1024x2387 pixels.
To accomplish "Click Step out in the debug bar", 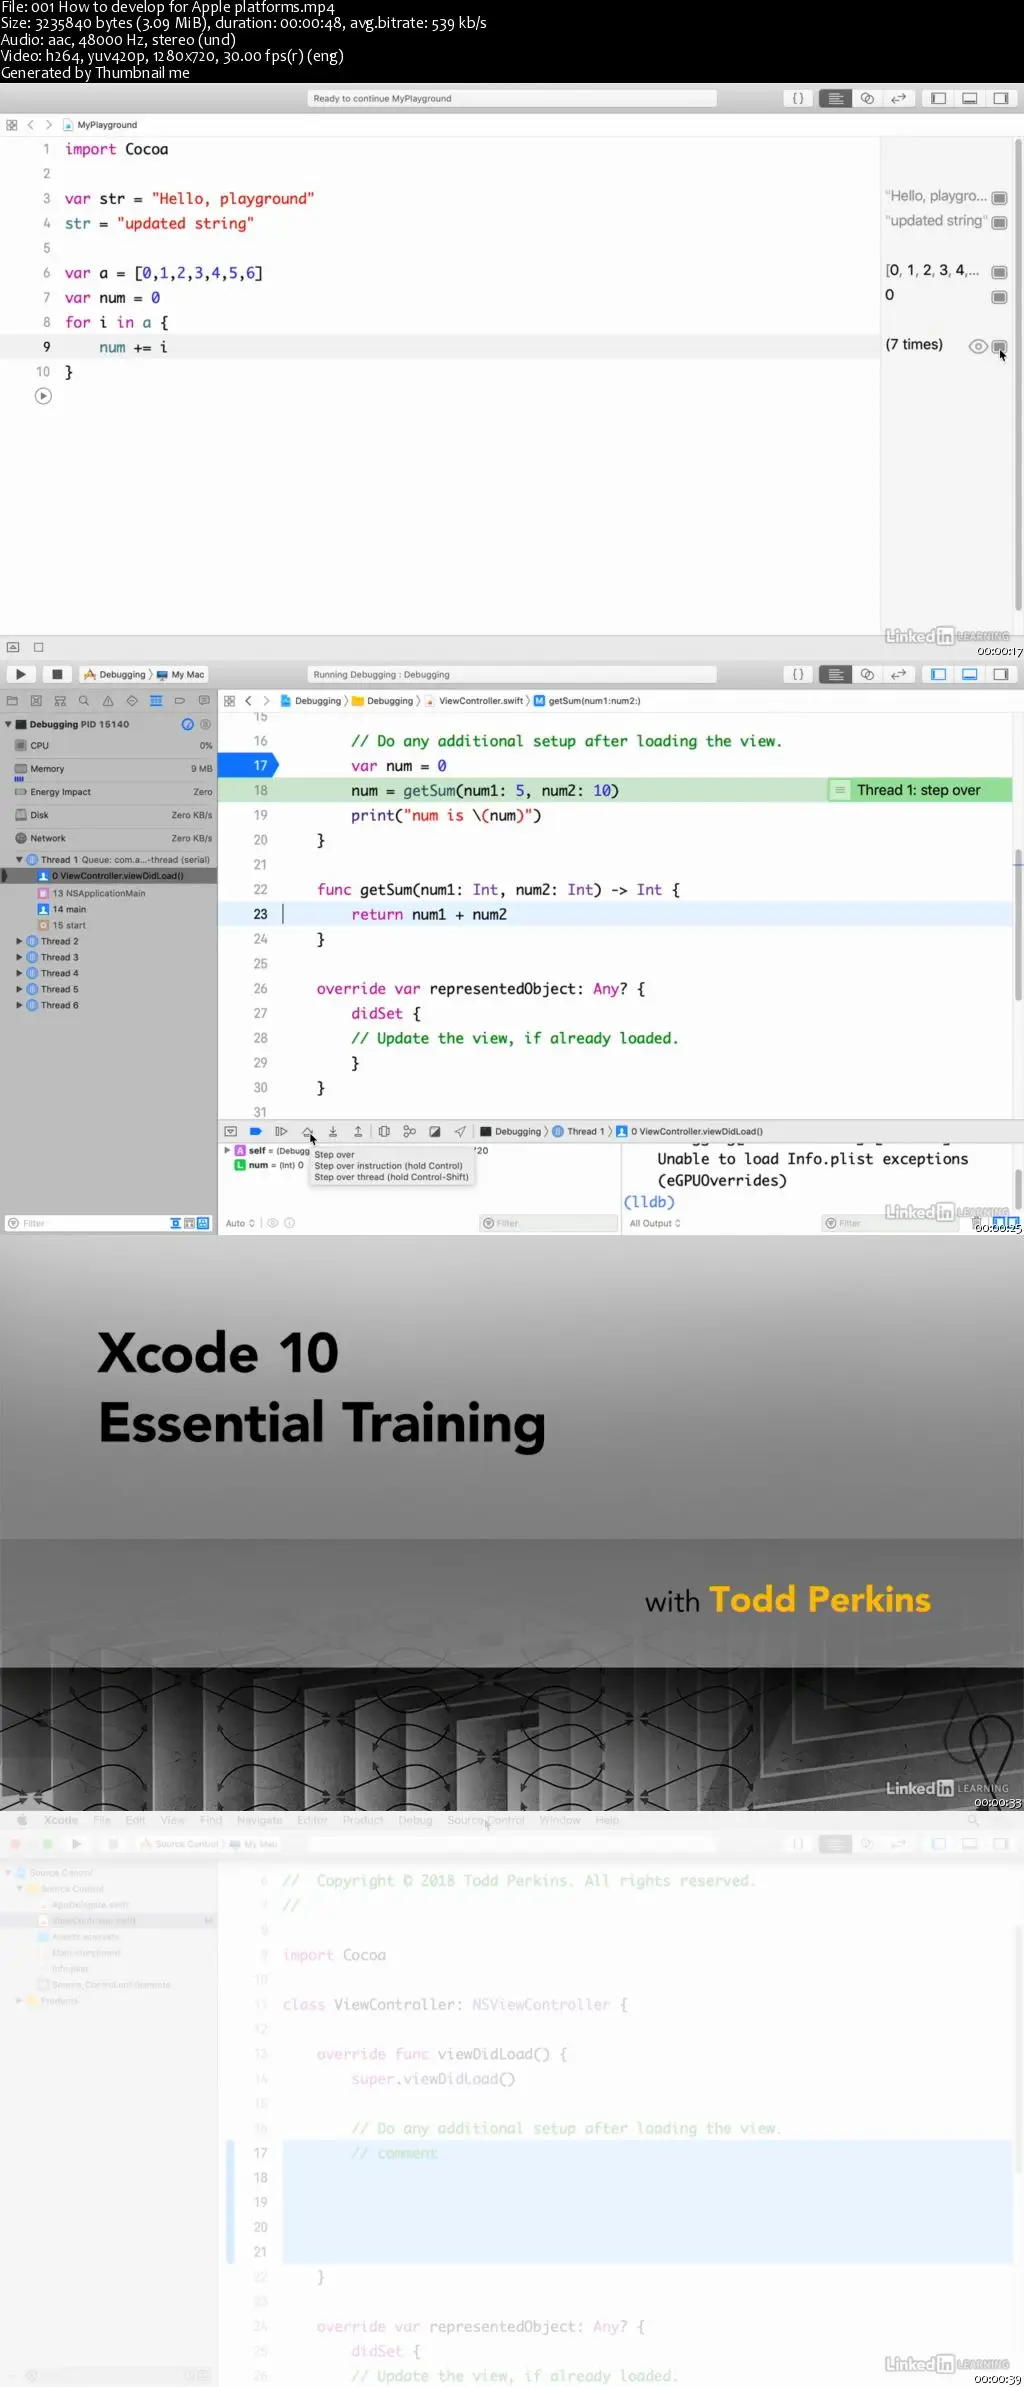I will tap(358, 1131).
